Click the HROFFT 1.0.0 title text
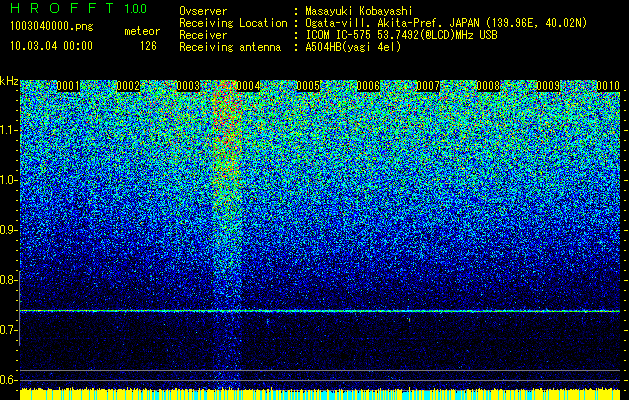This screenshot has height=400, width=629. [x=78, y=8]
